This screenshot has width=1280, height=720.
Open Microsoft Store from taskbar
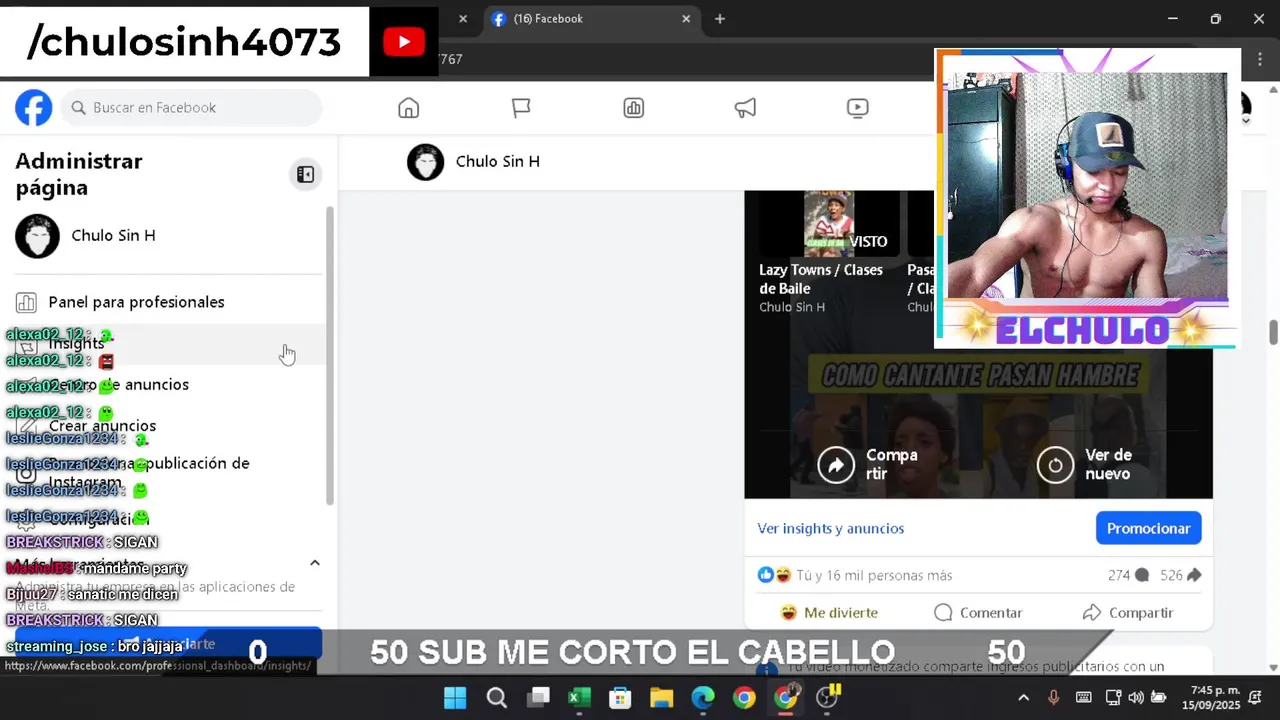tap(621, 697)
